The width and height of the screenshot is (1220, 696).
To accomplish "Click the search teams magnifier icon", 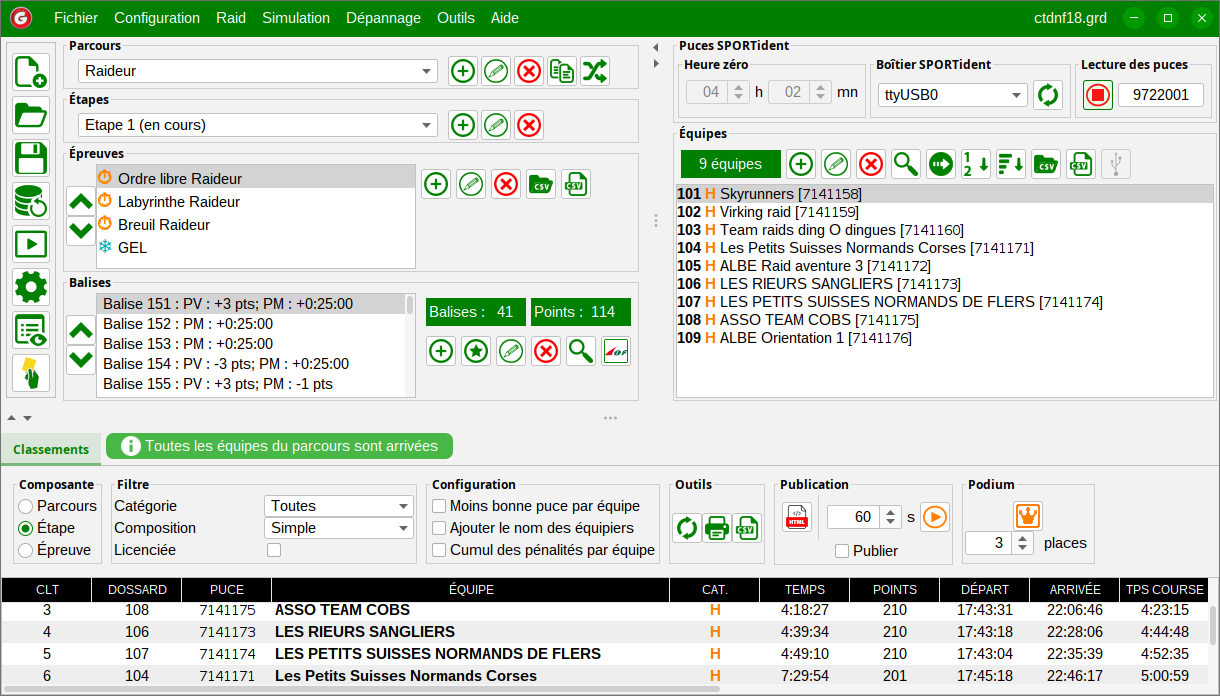I will point(906,164).
